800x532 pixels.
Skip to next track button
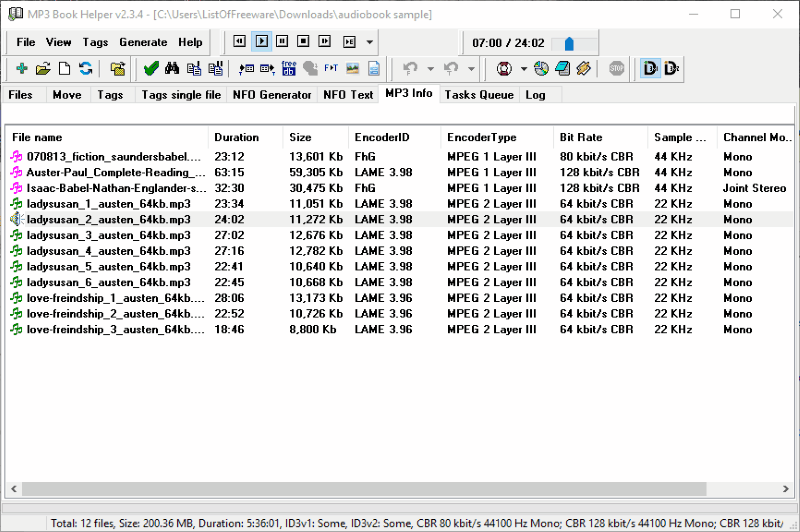pos(324,41)
